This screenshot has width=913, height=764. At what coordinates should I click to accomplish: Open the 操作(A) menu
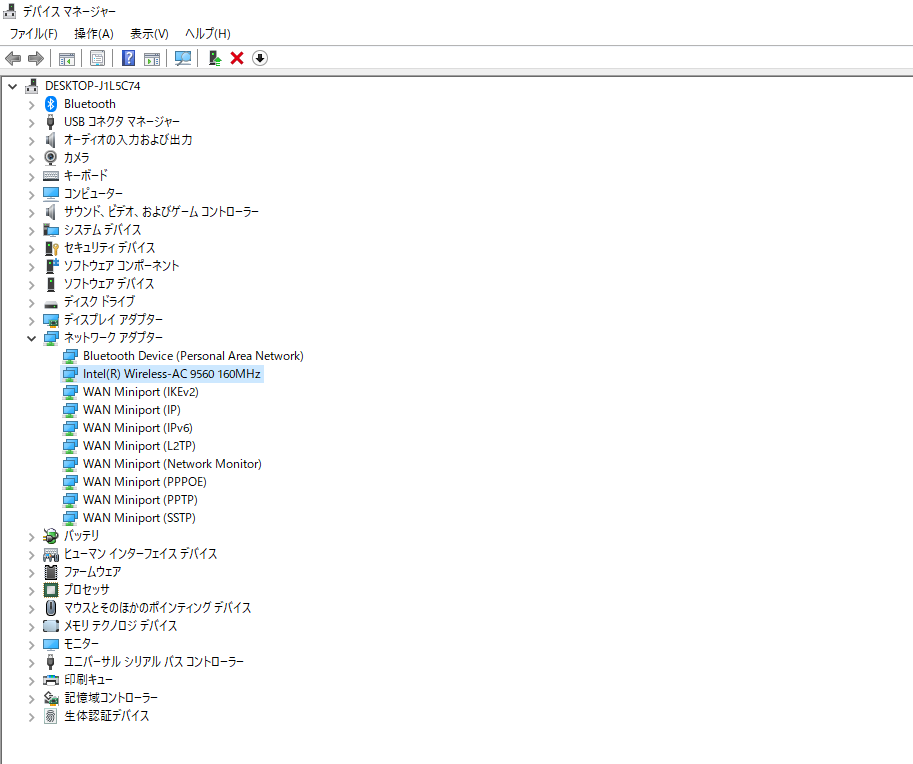[x=94, y=34]
